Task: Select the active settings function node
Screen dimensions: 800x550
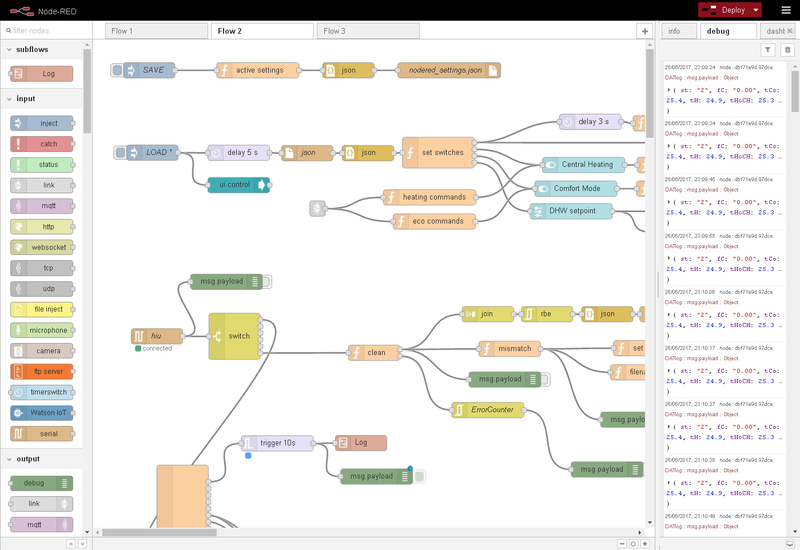Action: (x=258, y=70)
